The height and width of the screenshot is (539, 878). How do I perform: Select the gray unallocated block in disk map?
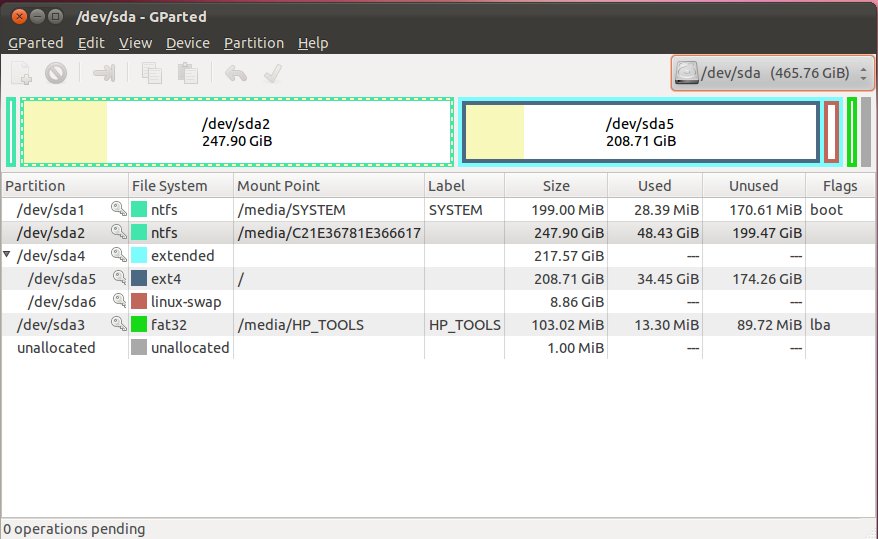[866, 132]
